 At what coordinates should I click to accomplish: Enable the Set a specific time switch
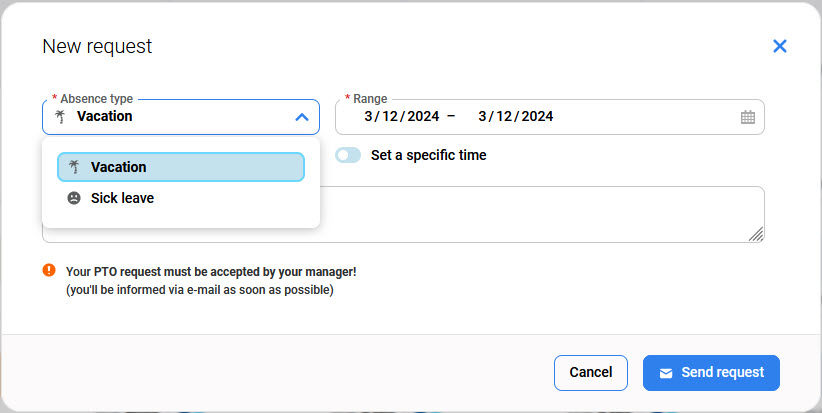tap(348, 155)
